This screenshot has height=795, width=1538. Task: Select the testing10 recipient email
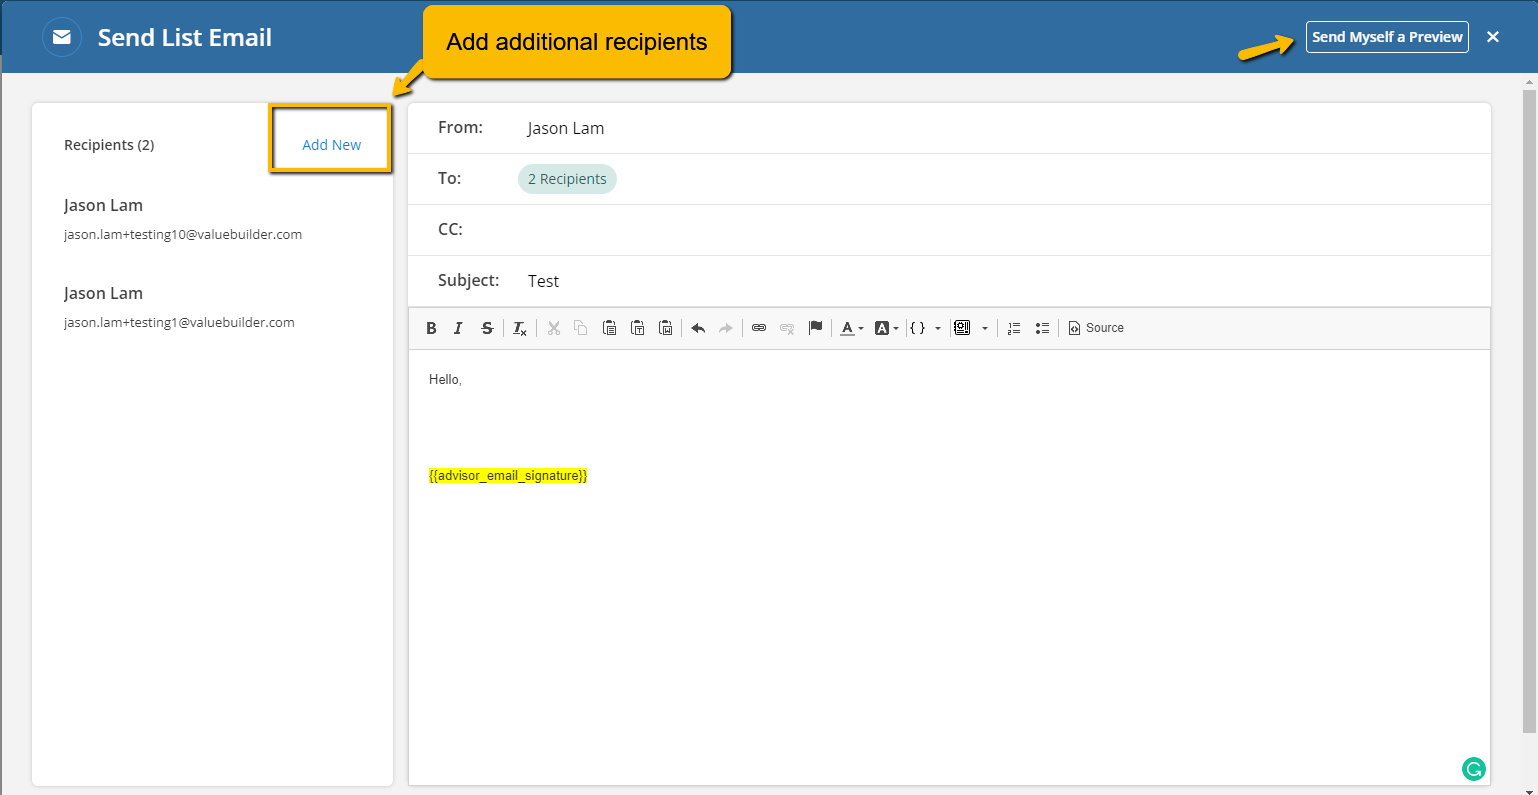coord(183,235)
